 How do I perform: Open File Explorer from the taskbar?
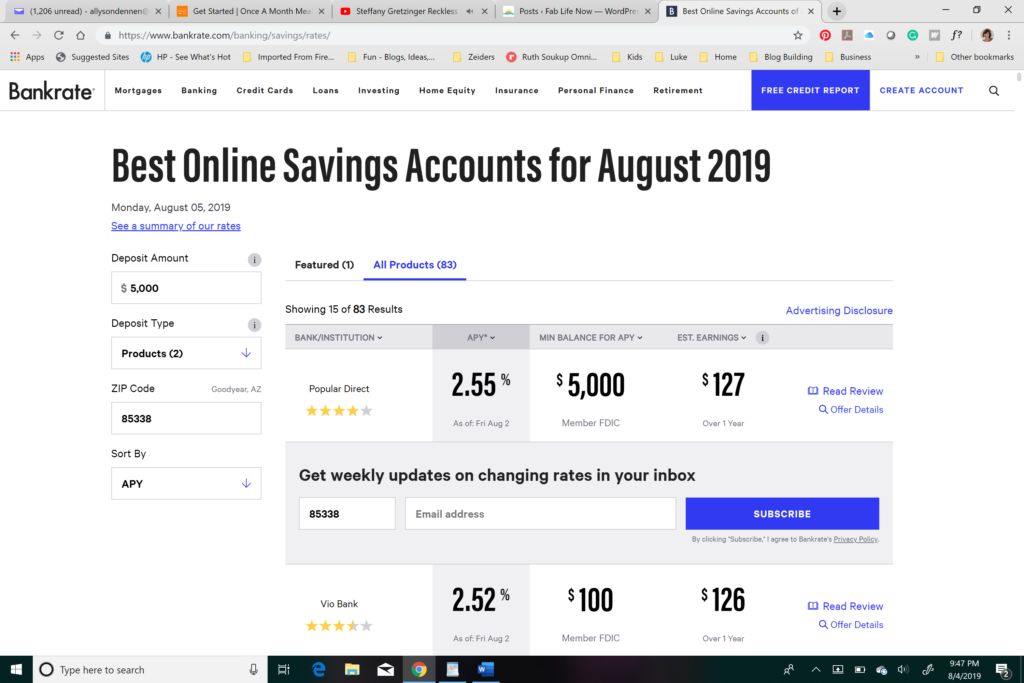click(352, 669)
